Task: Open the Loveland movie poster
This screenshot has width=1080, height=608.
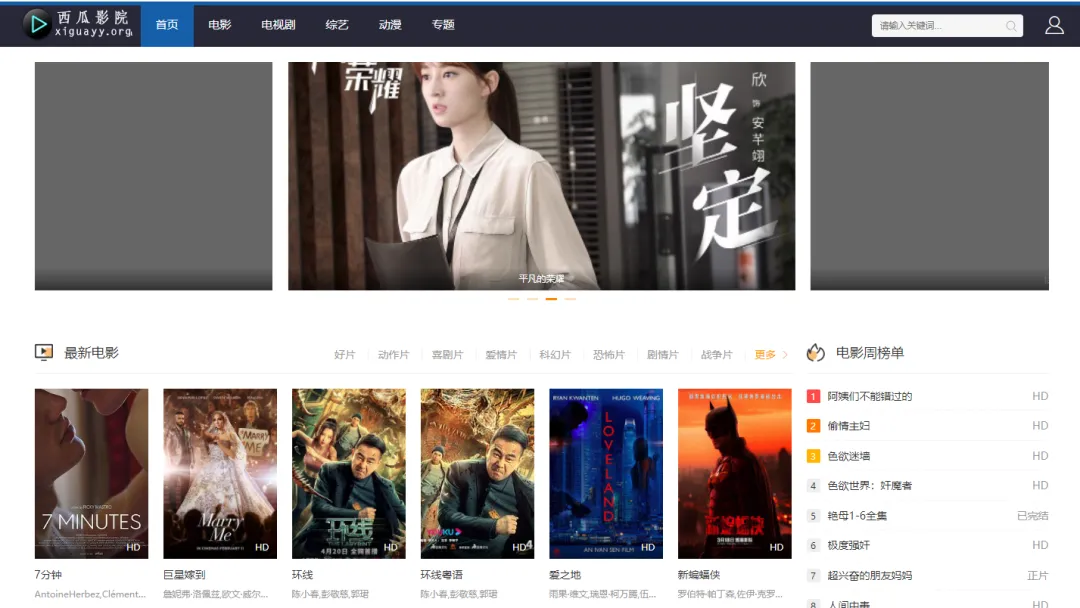Action: coord(606,473)
